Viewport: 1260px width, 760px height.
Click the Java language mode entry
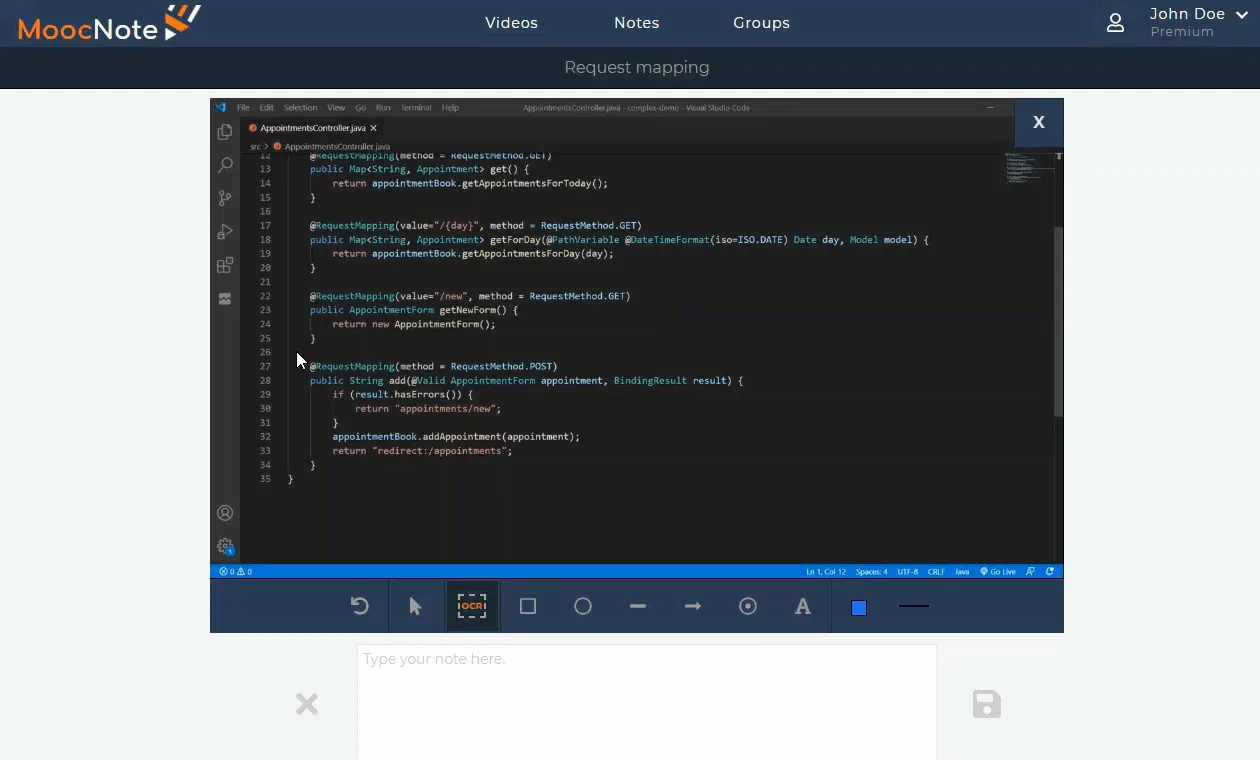coord(962,572)
